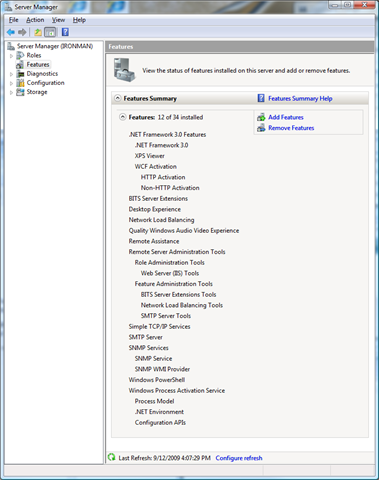Click the Configuration node icon
Image resolution: width=379 pixels, height=480 pixels.
click(20, 83)
